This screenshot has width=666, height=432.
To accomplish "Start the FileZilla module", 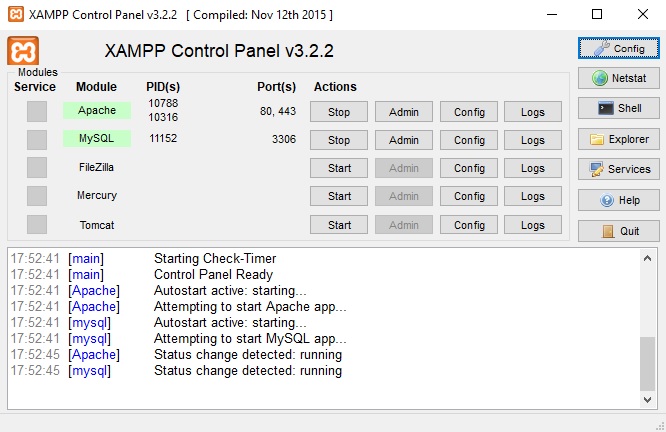I will click(x=339, y=168).
